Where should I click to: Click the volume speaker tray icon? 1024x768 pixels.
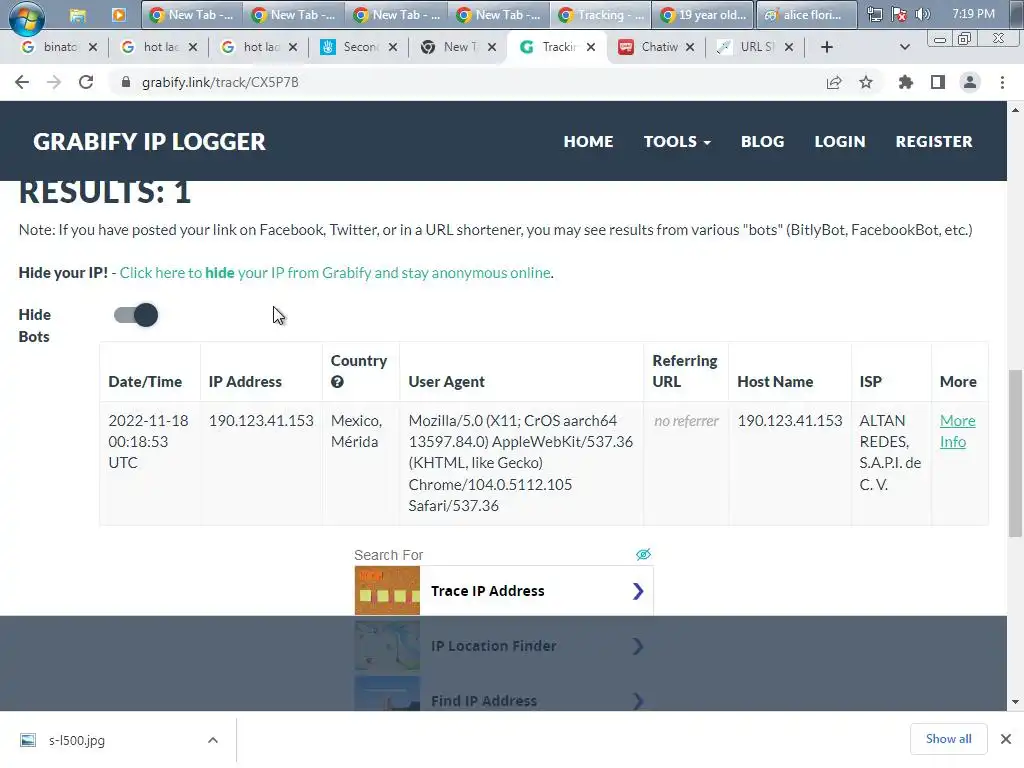(x=923, y=14)
